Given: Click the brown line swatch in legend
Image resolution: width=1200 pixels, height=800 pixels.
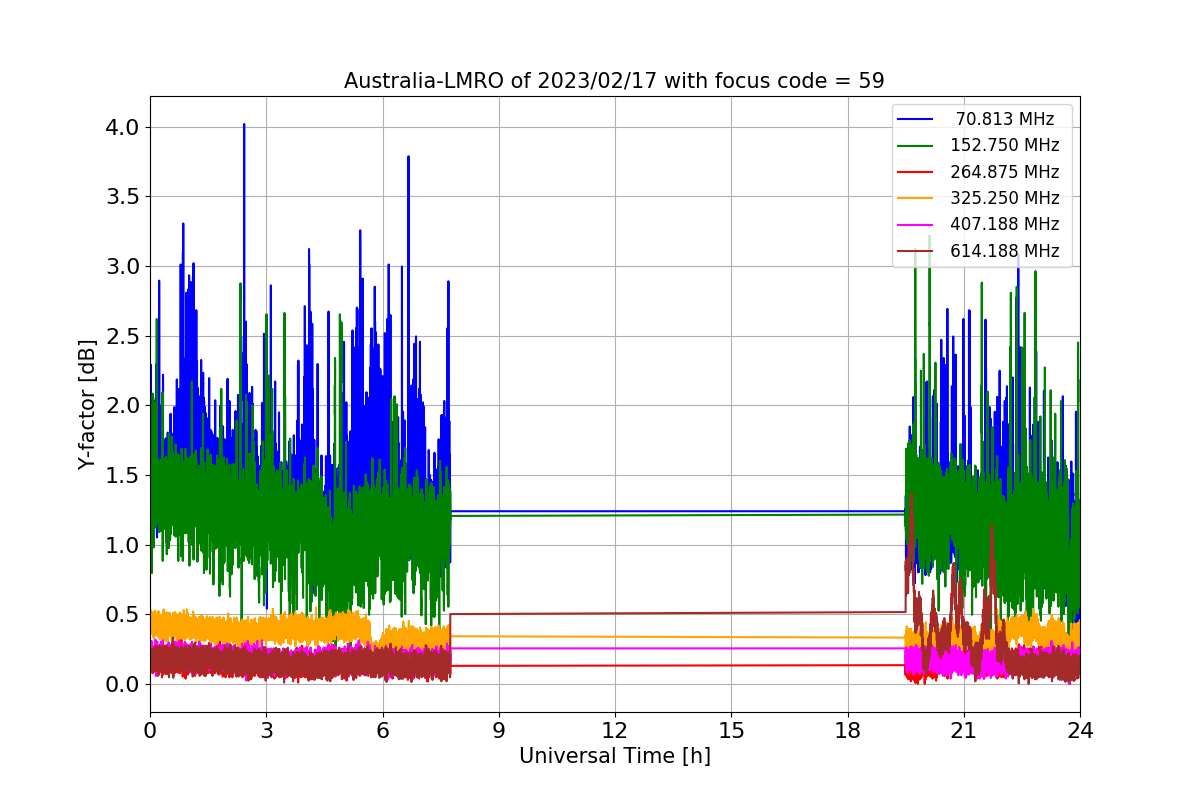Looking at the screenshot, I should 916,251.
